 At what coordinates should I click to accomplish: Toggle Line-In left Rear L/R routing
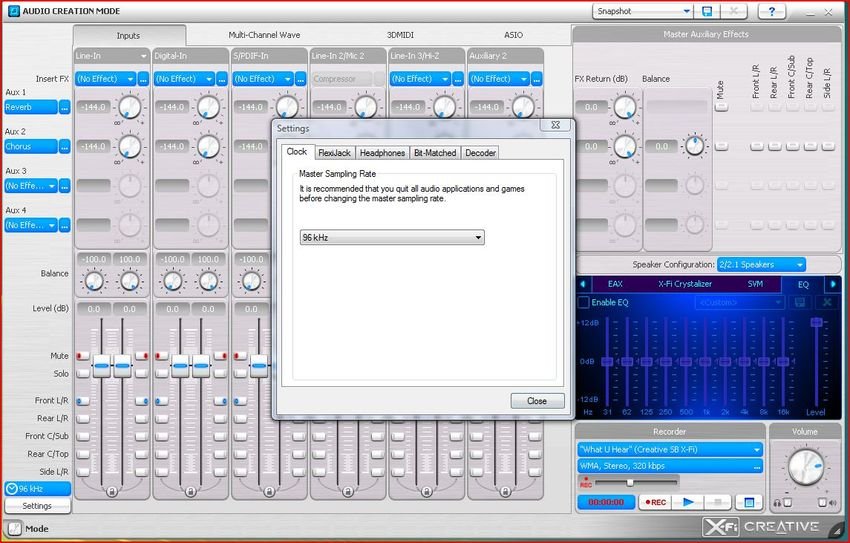[82, 418]
